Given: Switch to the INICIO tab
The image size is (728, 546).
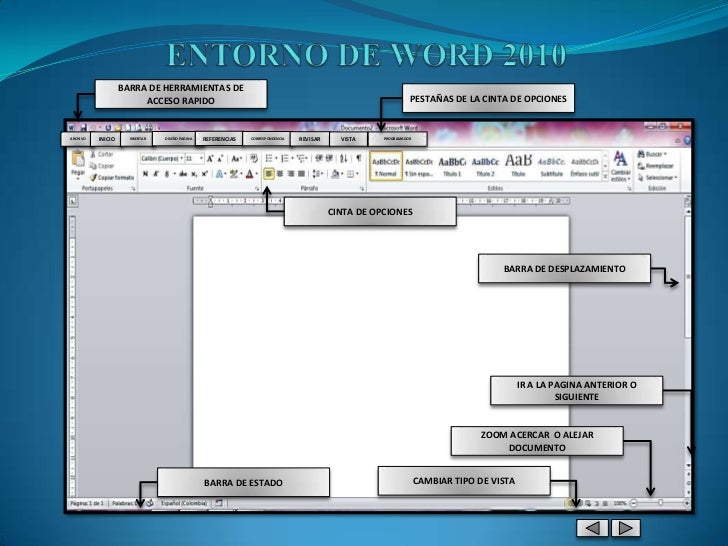Looking at the screenshot, I should (x=106, y=139).
